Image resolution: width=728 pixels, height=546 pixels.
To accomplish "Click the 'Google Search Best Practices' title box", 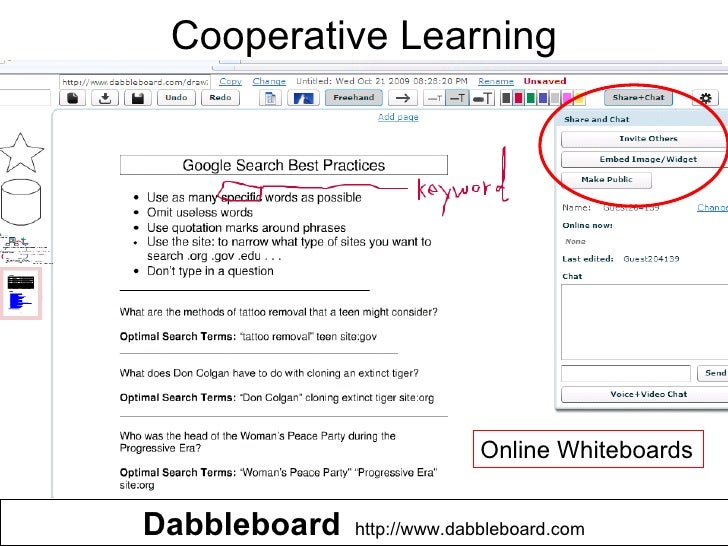I will (284, 165).
